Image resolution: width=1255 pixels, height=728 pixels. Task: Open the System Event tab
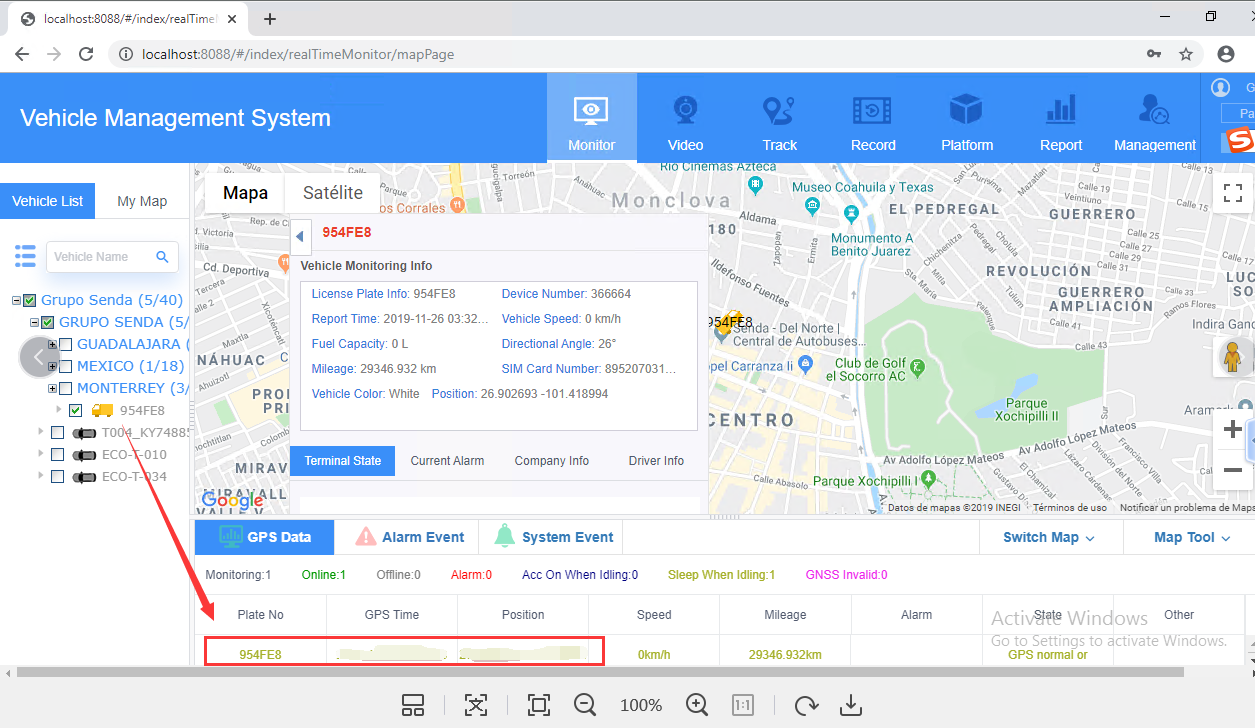click(x=553, y=537)
